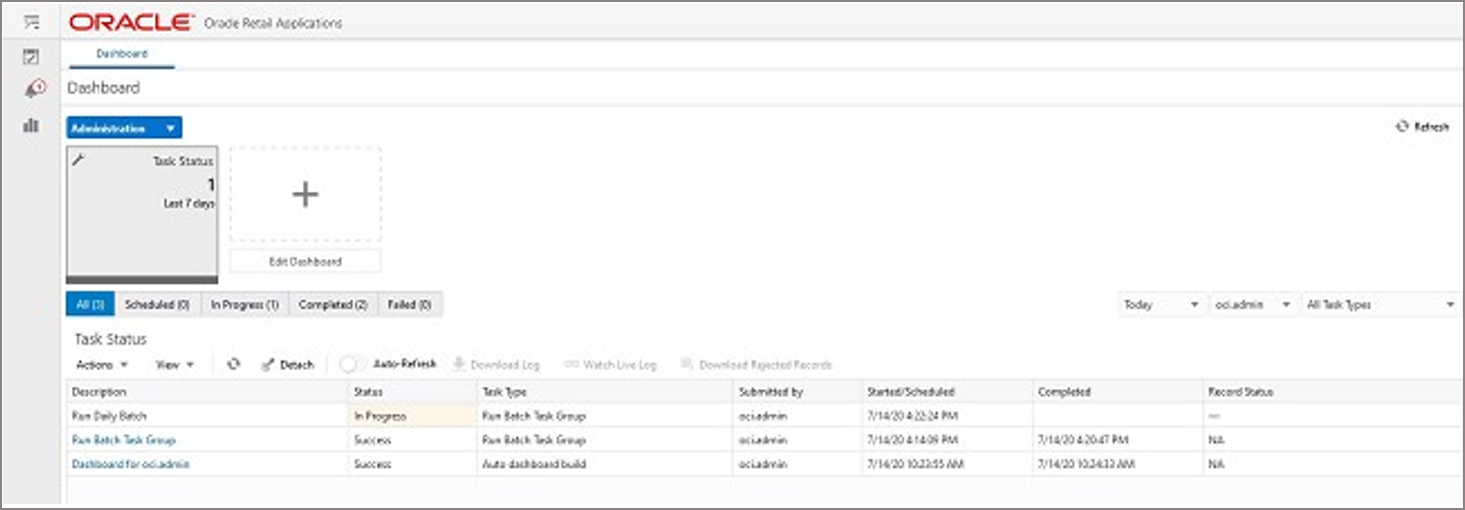Click the wrench icon on Task Status tile
This screenshot has height=510, width=1465.
78,159
